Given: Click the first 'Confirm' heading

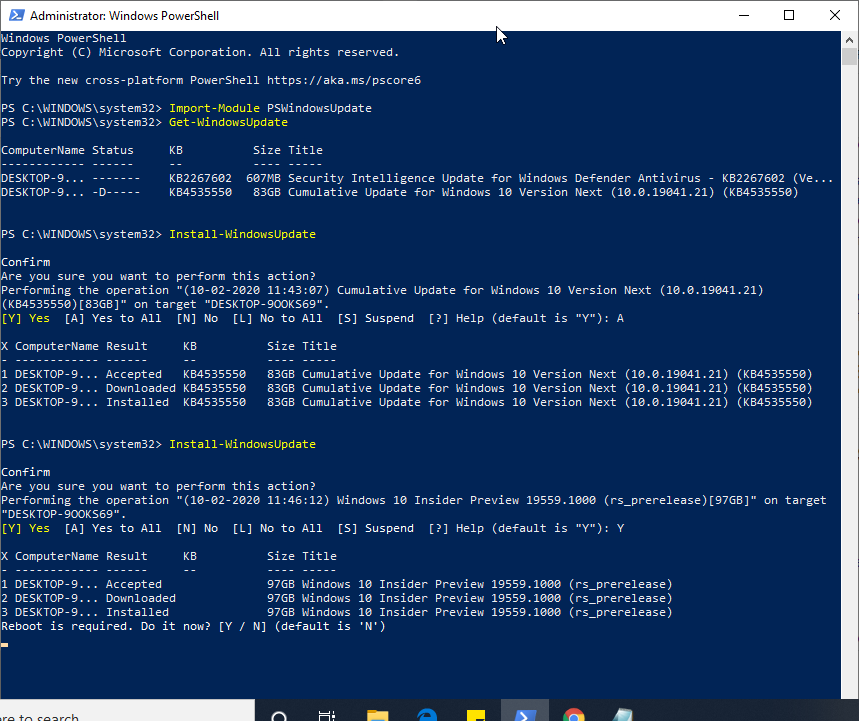Looking at the screenshot, I should click(26, 262).
